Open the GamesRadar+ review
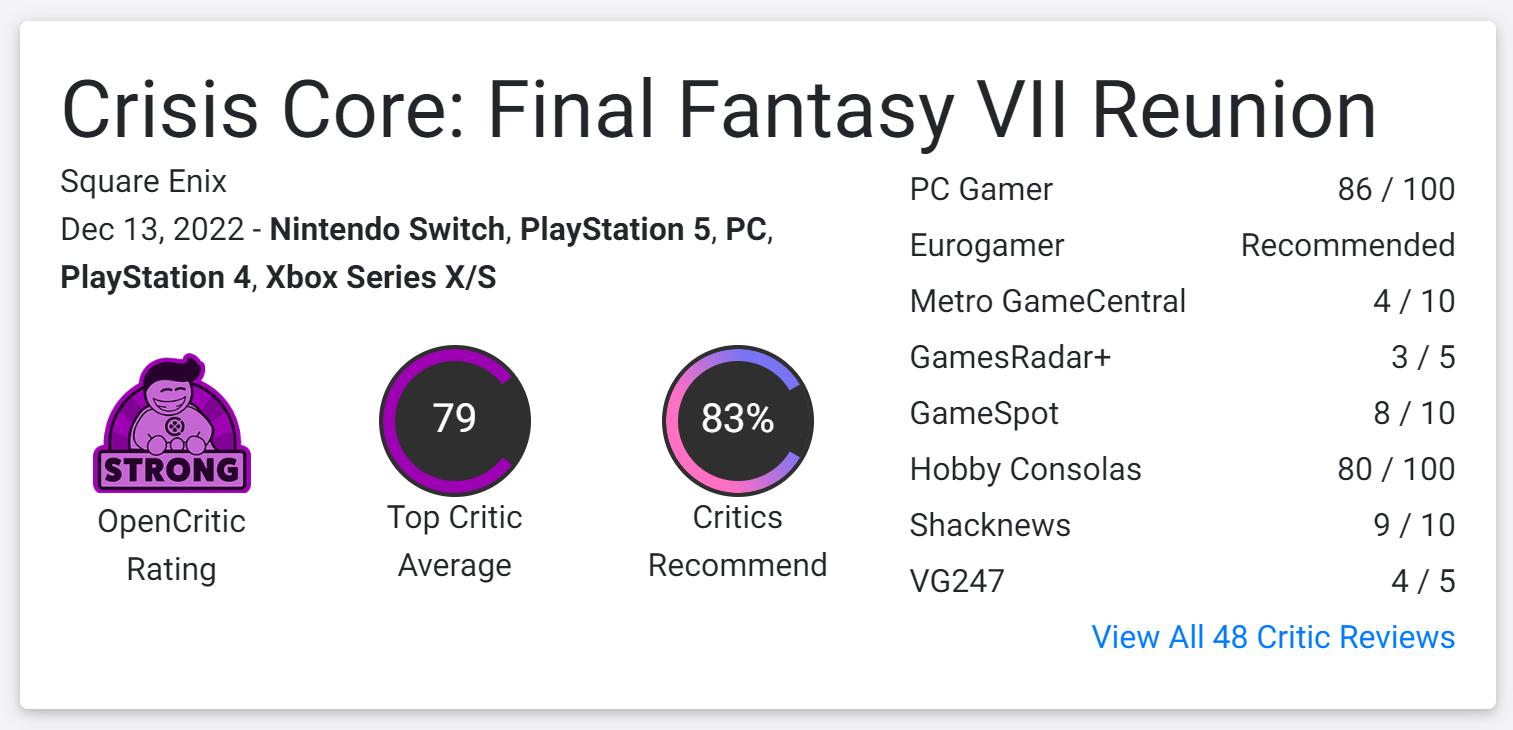The image size is (1513, 730). click(x=1010, y=357)
